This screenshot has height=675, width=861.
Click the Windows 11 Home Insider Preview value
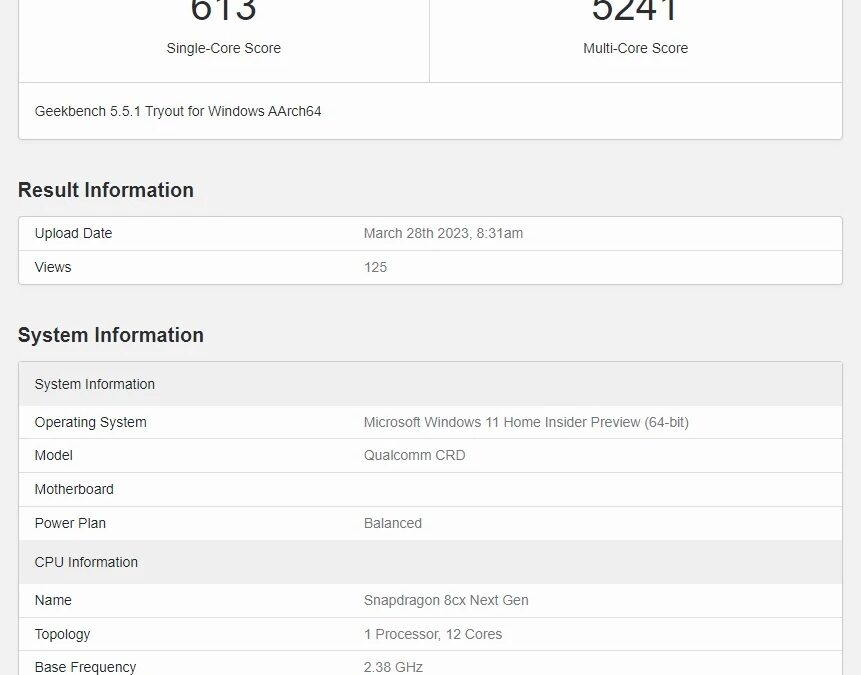pos(526,422)
